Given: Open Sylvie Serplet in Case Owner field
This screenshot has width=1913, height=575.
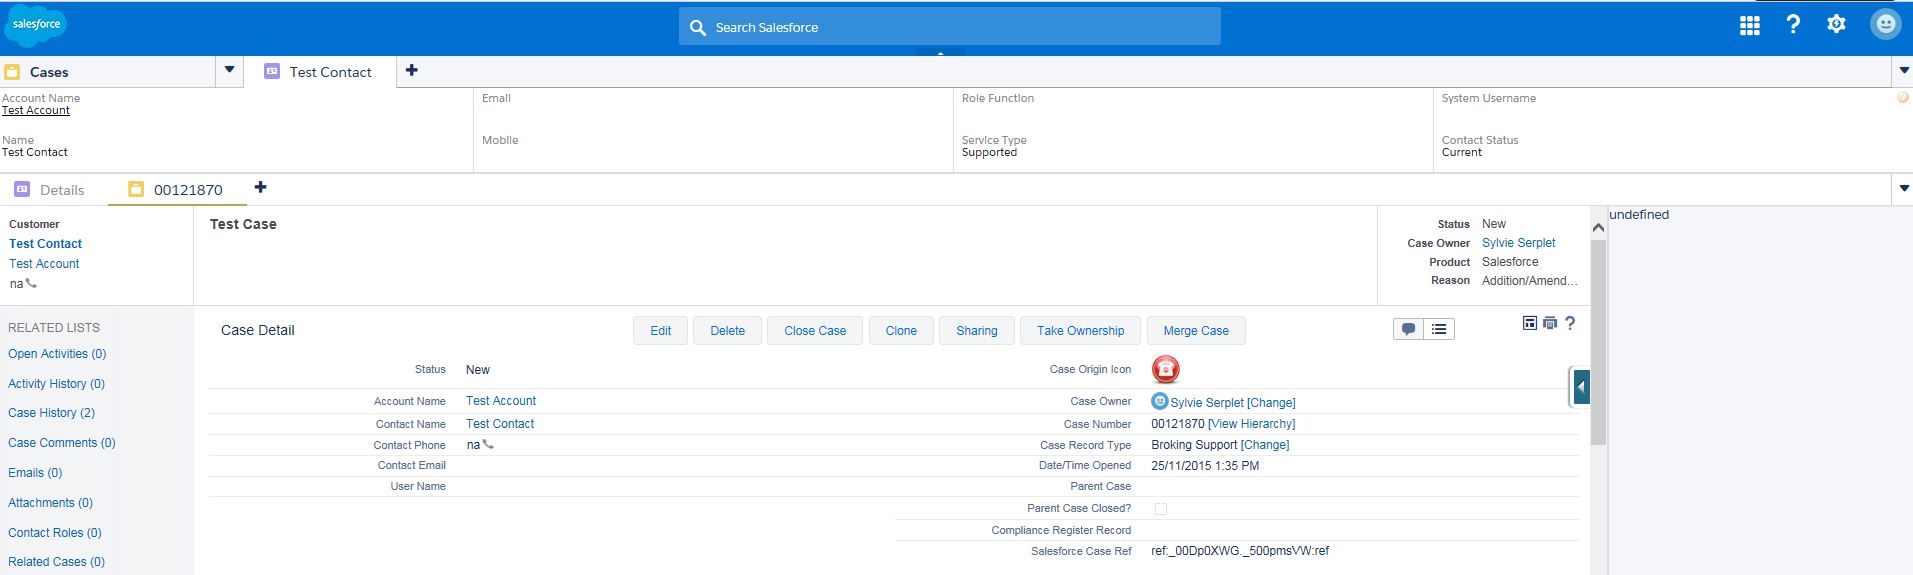Looking at the screenshot, I should pos(1207,403).
